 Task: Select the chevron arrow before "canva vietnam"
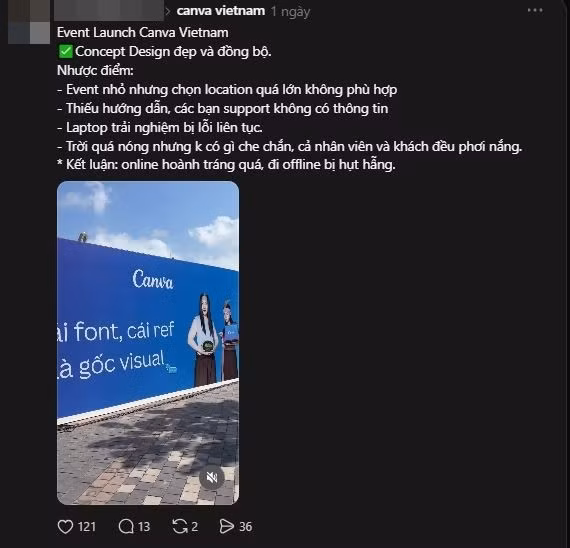click(x=168, y=11)
